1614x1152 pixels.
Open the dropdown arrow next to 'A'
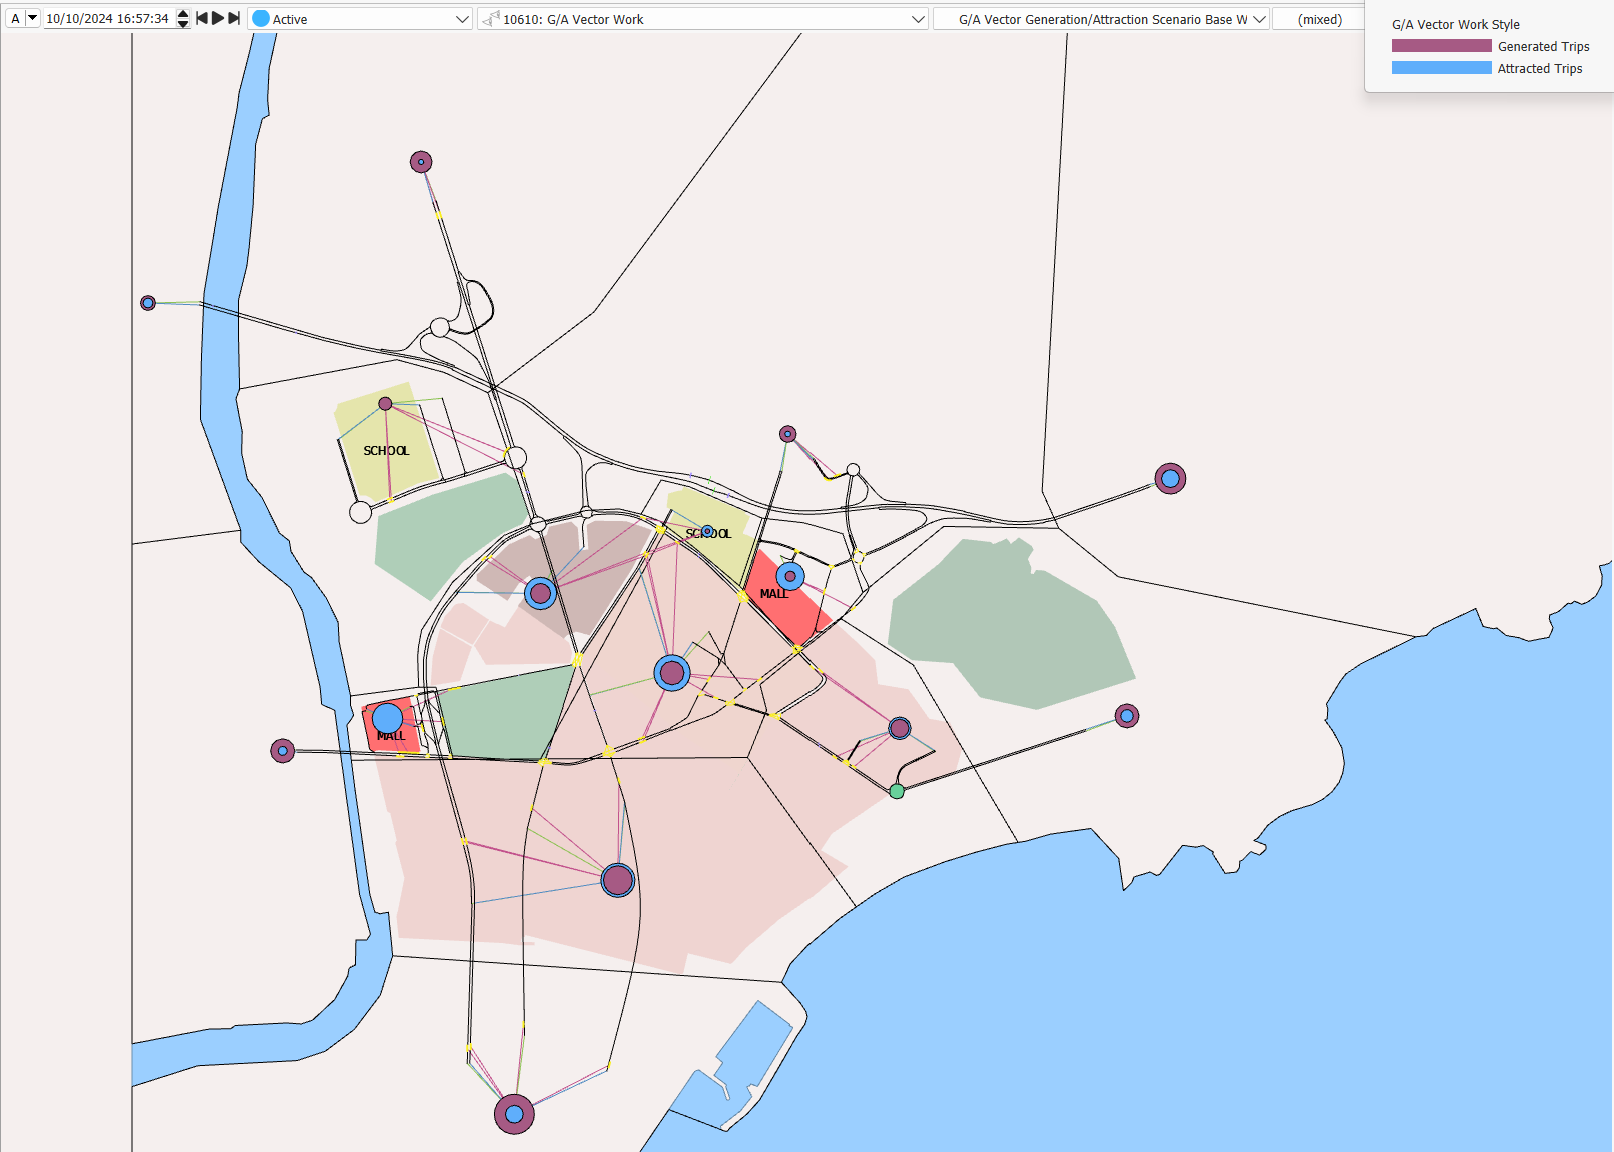(x=30, y=17)
